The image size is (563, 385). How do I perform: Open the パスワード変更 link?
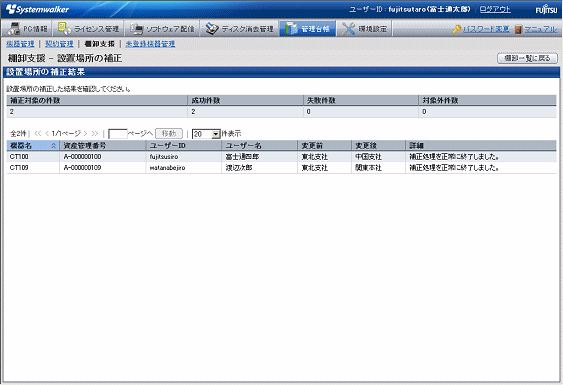pos(486,29)
